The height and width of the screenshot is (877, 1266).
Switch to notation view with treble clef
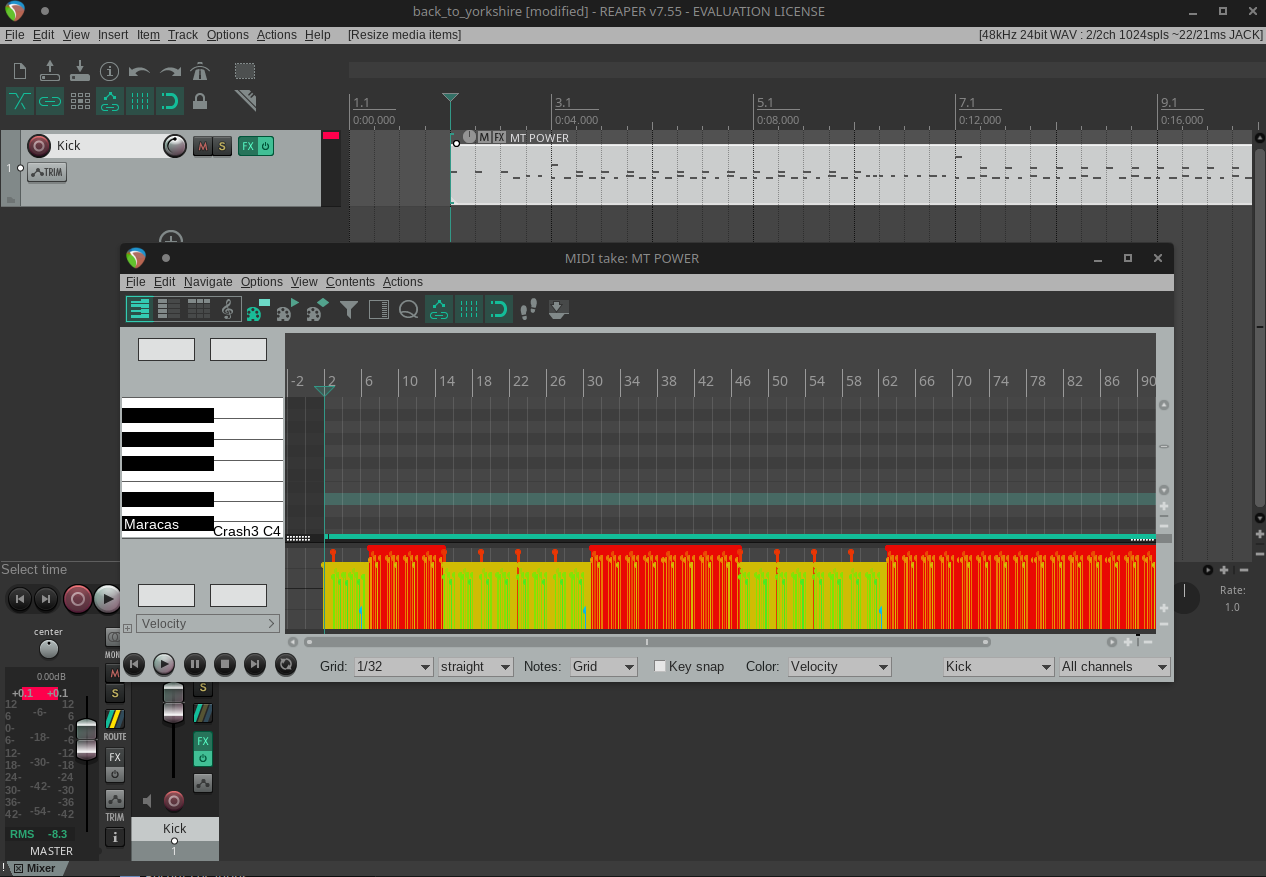[228, 310]
